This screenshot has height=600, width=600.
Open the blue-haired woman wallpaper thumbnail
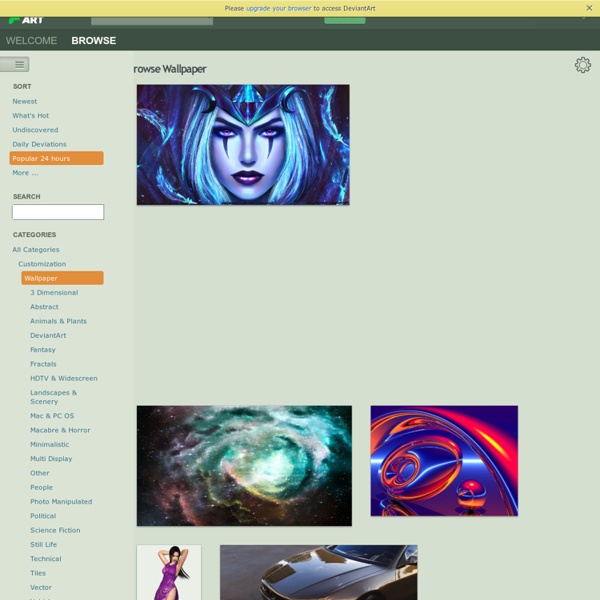(x=243, y=145)
